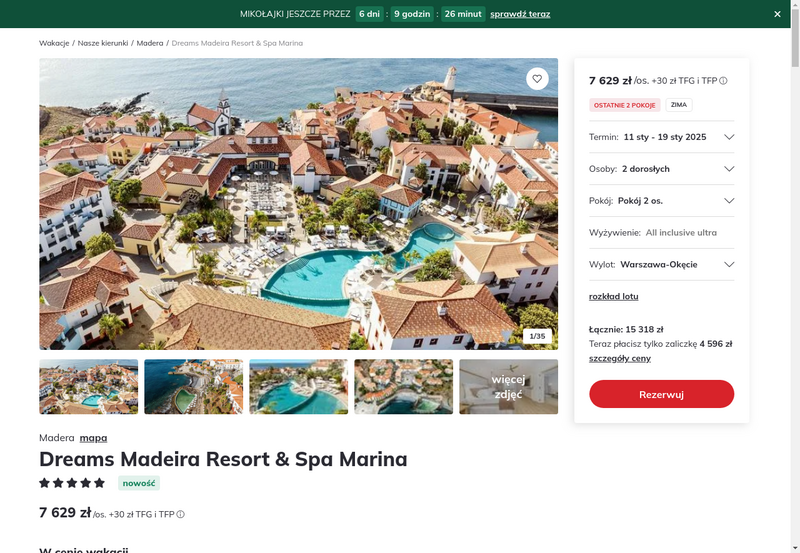Open the rozkład lotu link
The image size is (800, 553).
(x=613, y=296)
